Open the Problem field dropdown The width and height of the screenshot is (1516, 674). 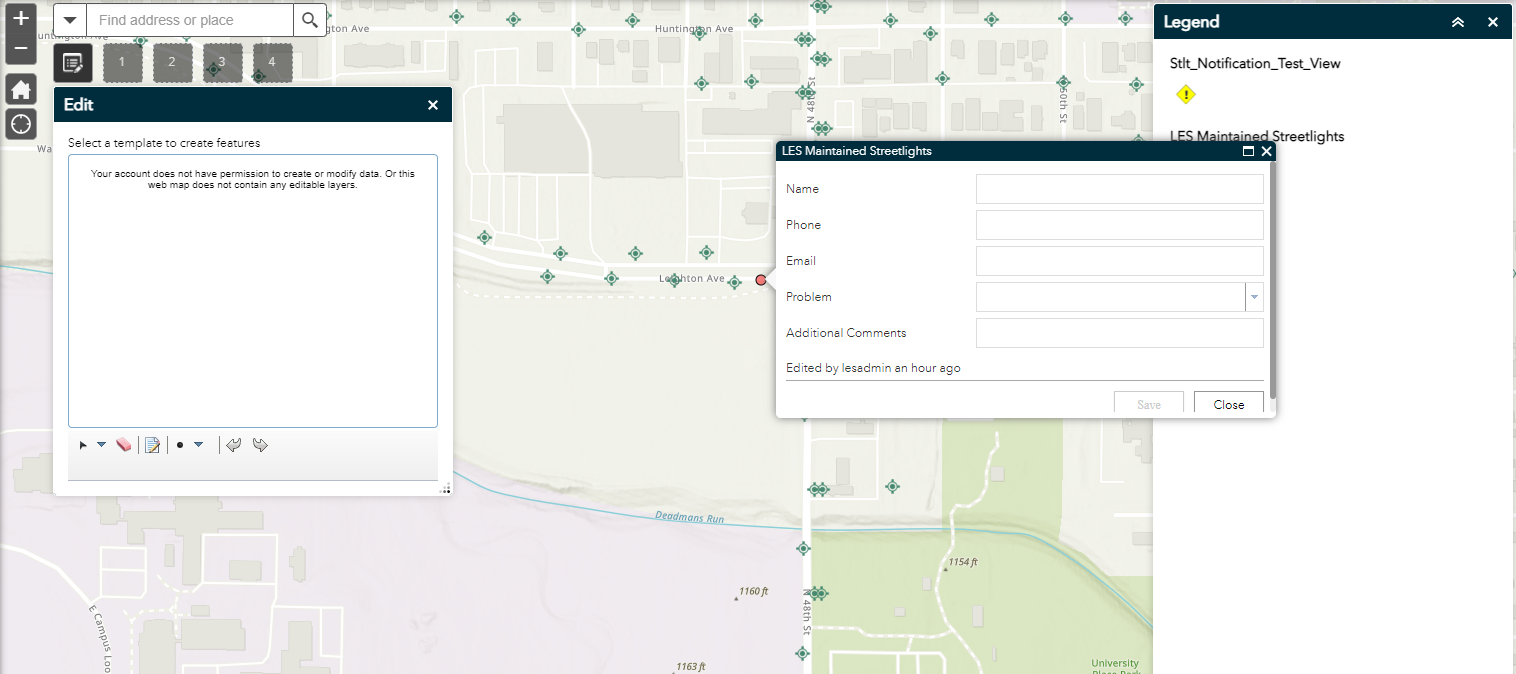pyautogui.click(x=1254, y=297)
